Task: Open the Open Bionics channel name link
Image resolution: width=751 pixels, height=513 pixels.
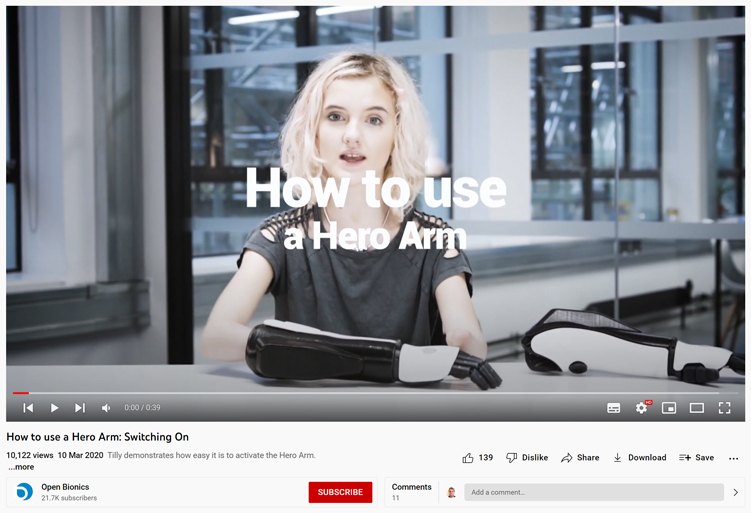Action: tap(65, 487)
